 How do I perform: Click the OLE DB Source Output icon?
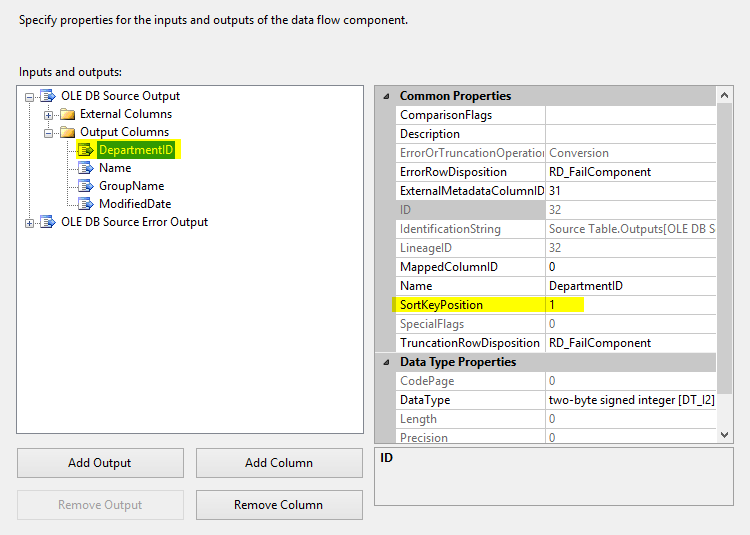coord(47,96)
